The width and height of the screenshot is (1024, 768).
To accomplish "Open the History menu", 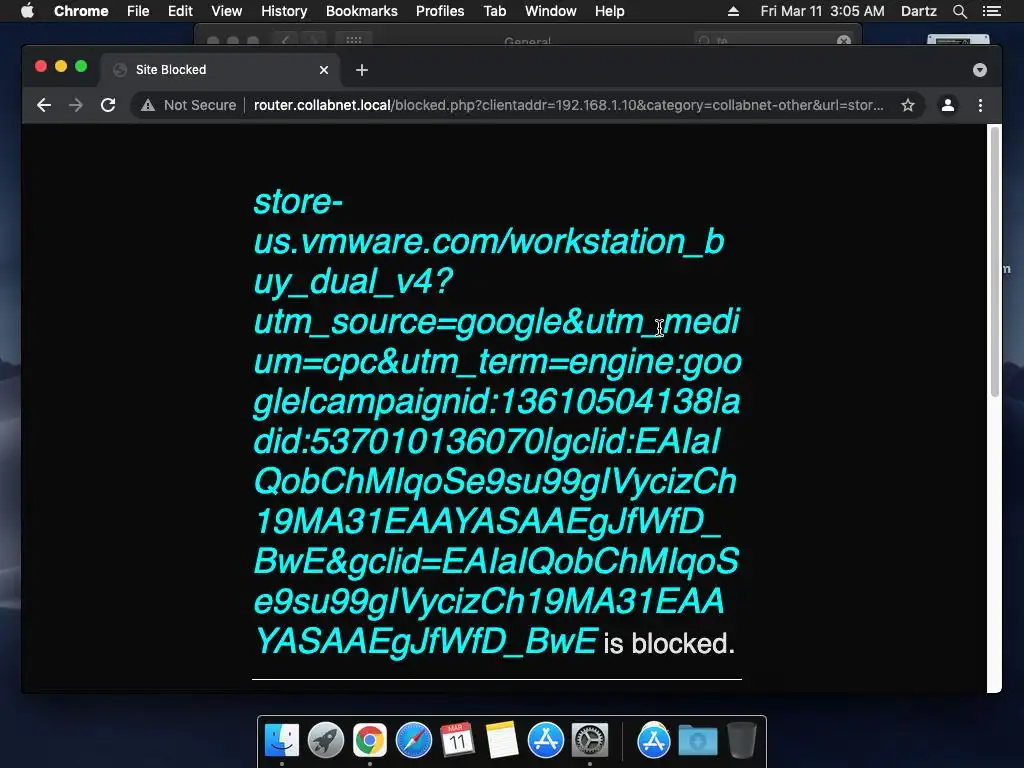I will (284, 11).
